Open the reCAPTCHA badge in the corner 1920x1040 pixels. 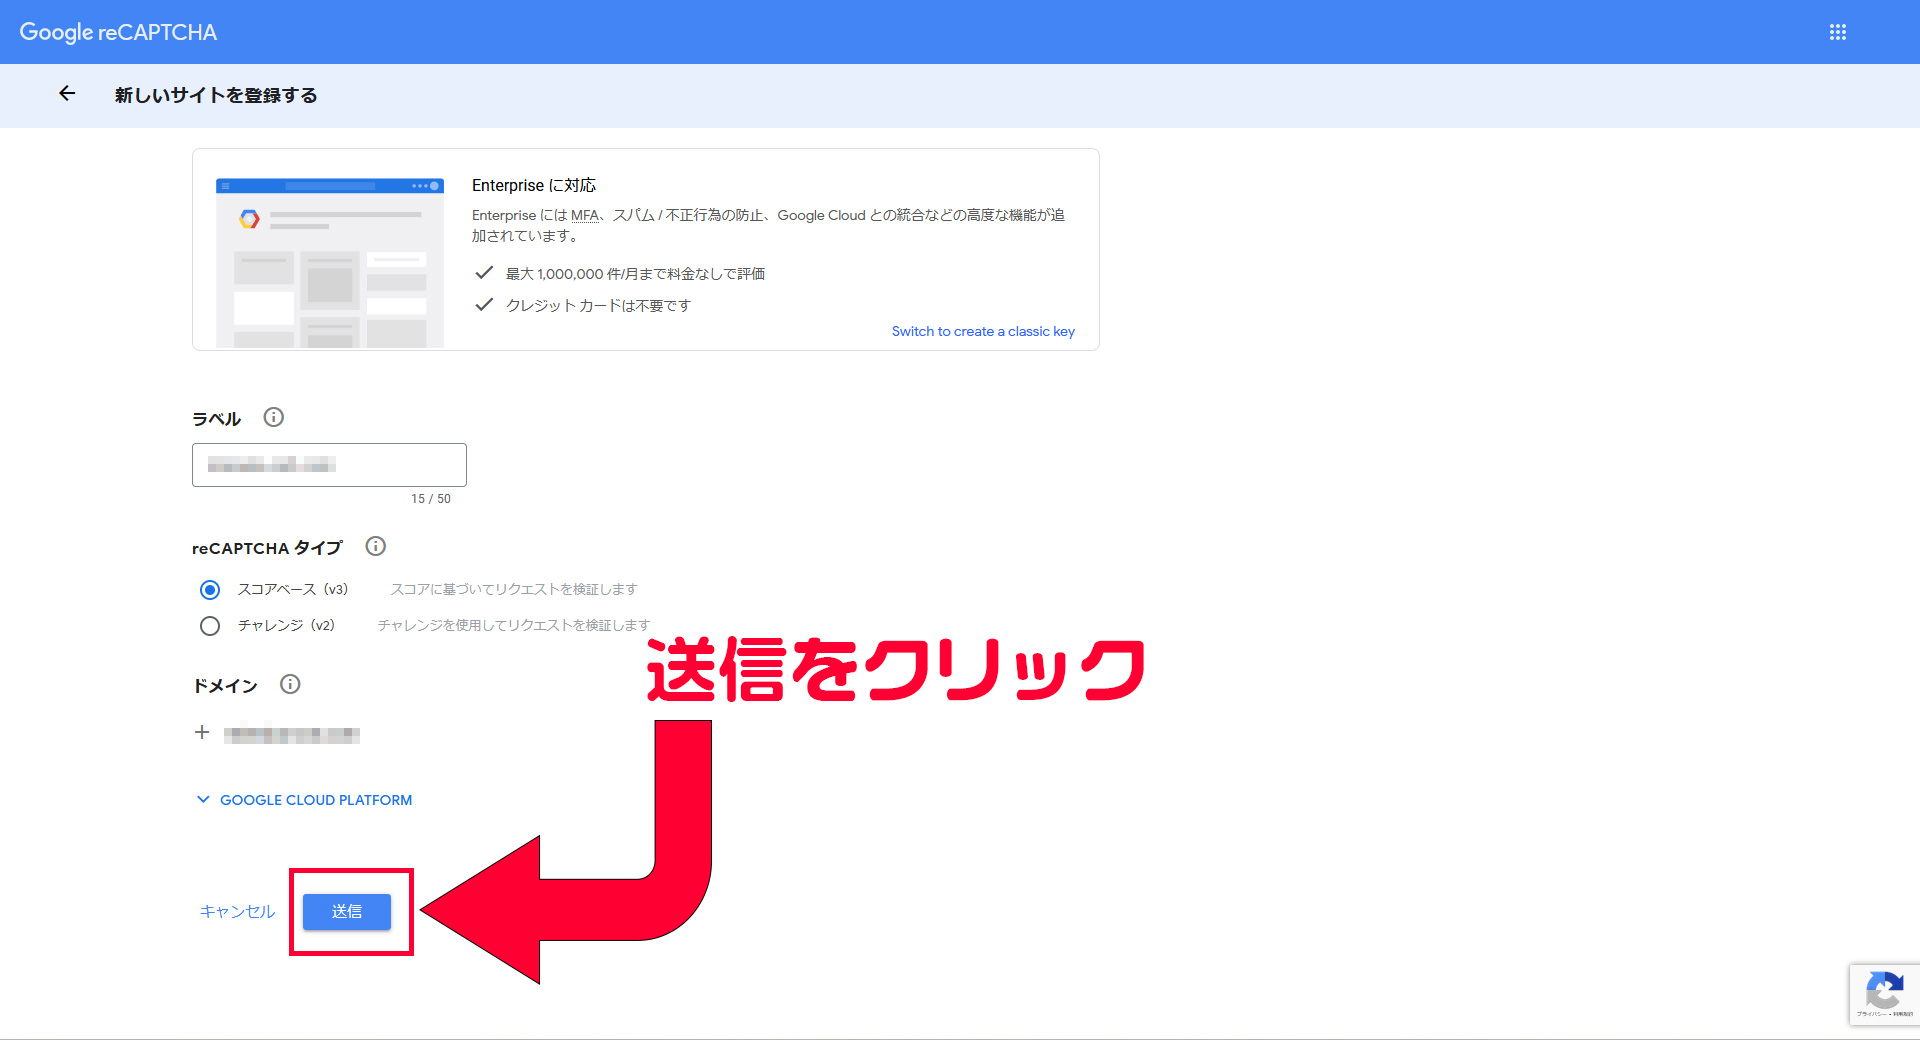1884,994
